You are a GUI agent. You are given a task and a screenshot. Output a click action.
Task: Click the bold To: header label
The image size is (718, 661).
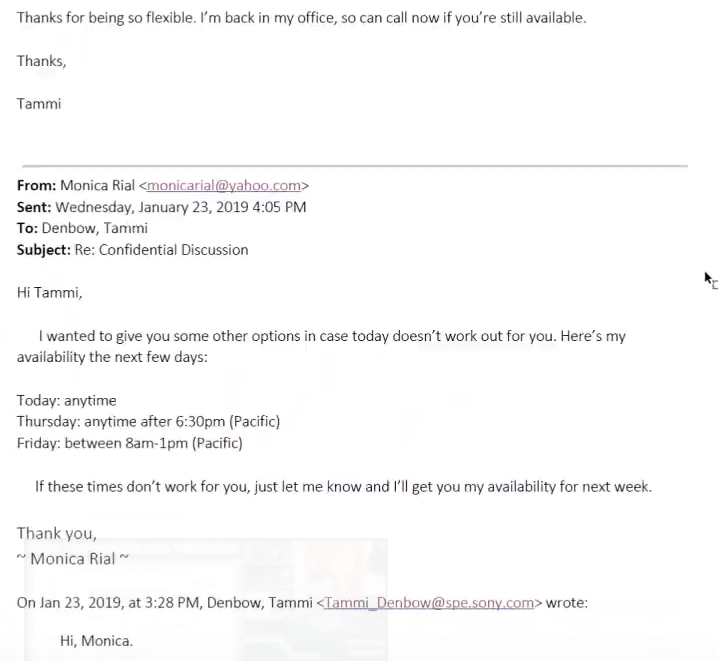pyautogui.click(x=27, y=228)
